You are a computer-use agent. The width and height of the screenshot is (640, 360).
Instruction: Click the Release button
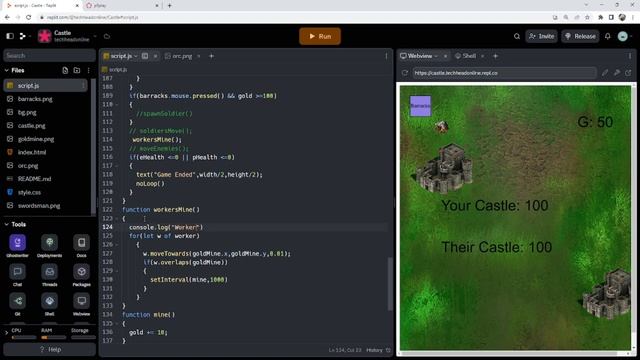580,36
